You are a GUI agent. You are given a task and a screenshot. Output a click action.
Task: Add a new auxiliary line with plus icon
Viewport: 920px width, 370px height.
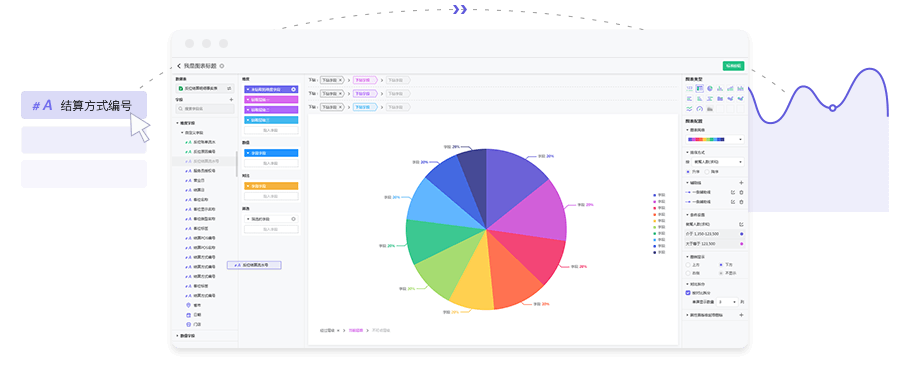(x=741, y=183)
